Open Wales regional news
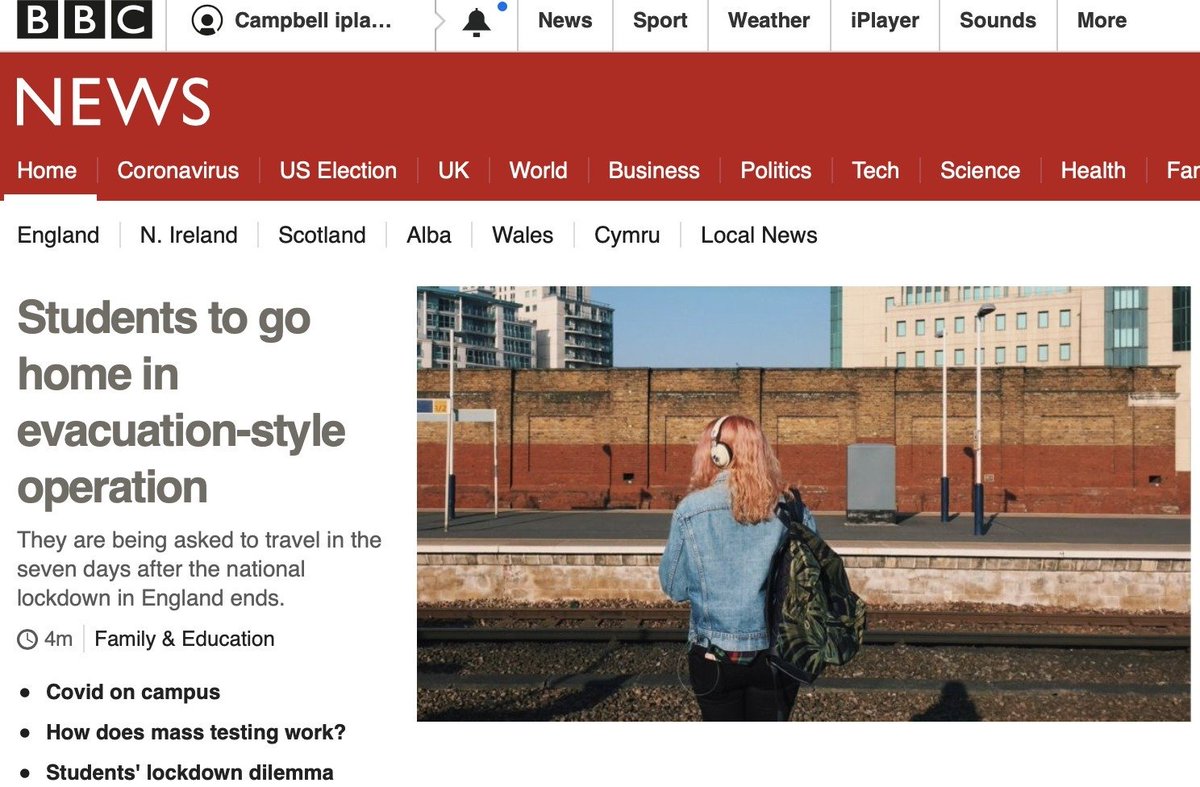The height and width of the screenshot is (787, 1200). [523, 236]
